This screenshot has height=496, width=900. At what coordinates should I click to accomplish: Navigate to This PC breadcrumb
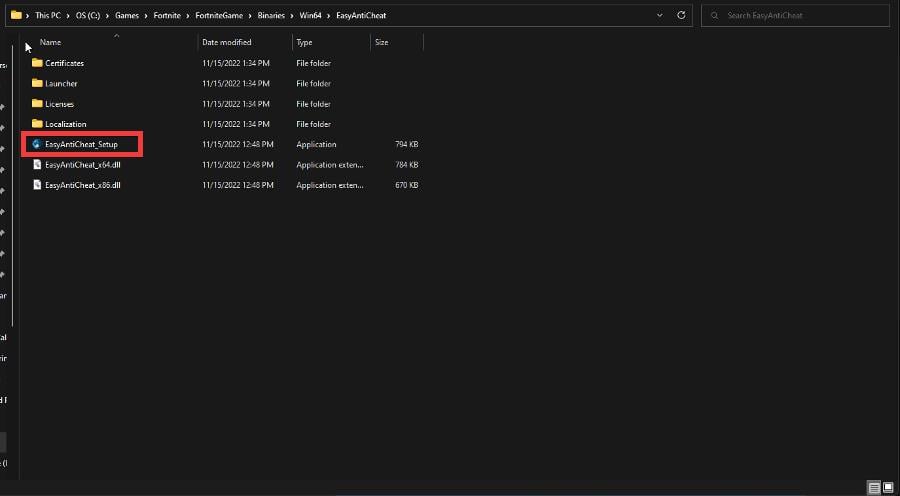[48, 16]
